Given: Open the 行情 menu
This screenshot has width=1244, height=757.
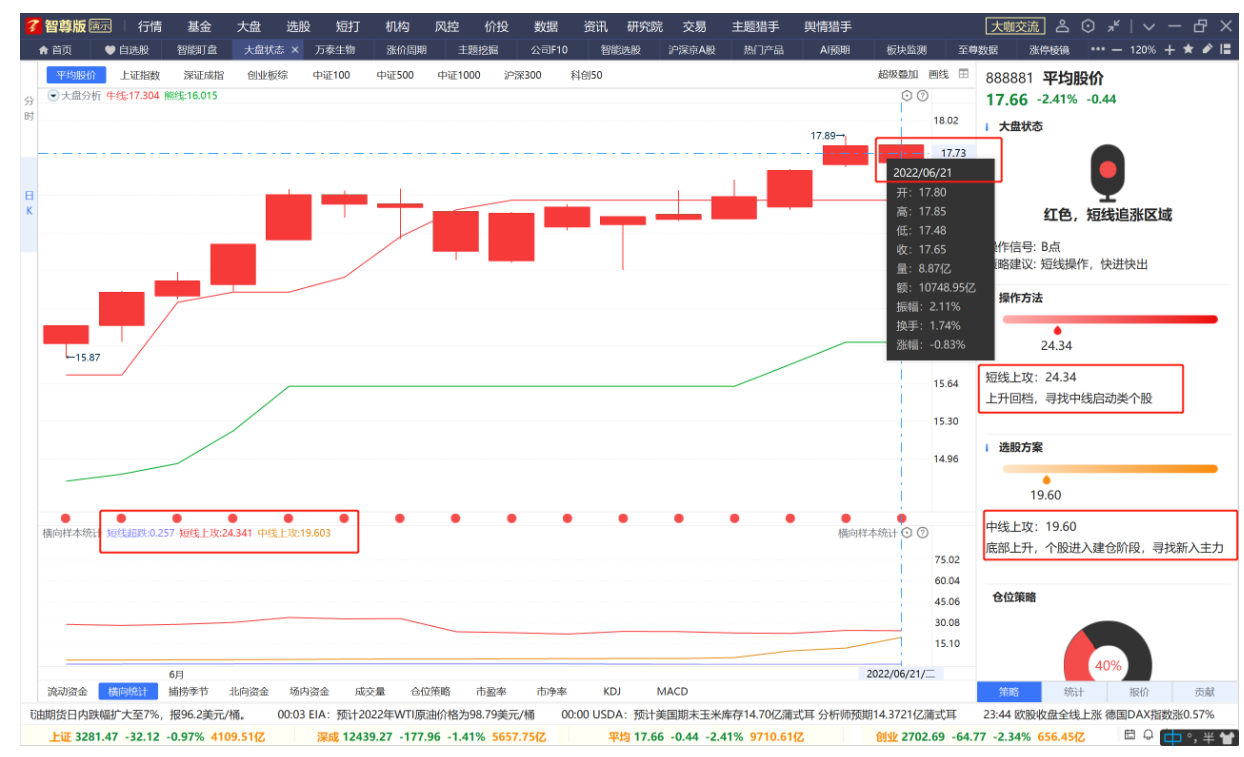Looking at the screenshot, I should click(150, 27).
